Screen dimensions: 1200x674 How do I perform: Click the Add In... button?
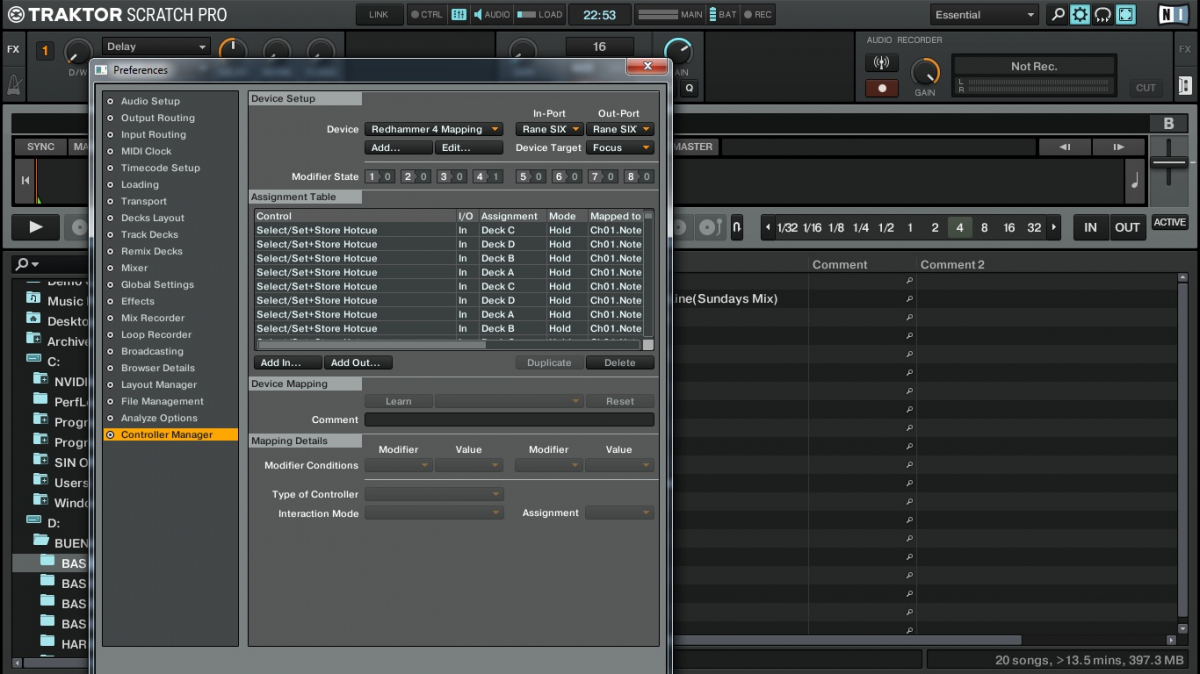click(287, 363)
